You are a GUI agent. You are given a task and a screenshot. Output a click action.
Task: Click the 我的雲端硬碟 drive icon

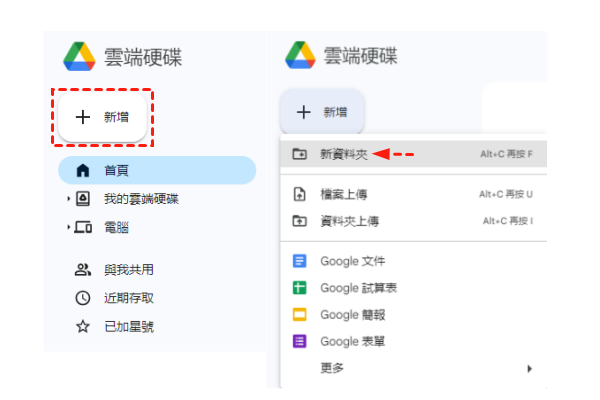click(x=83, y=199)
